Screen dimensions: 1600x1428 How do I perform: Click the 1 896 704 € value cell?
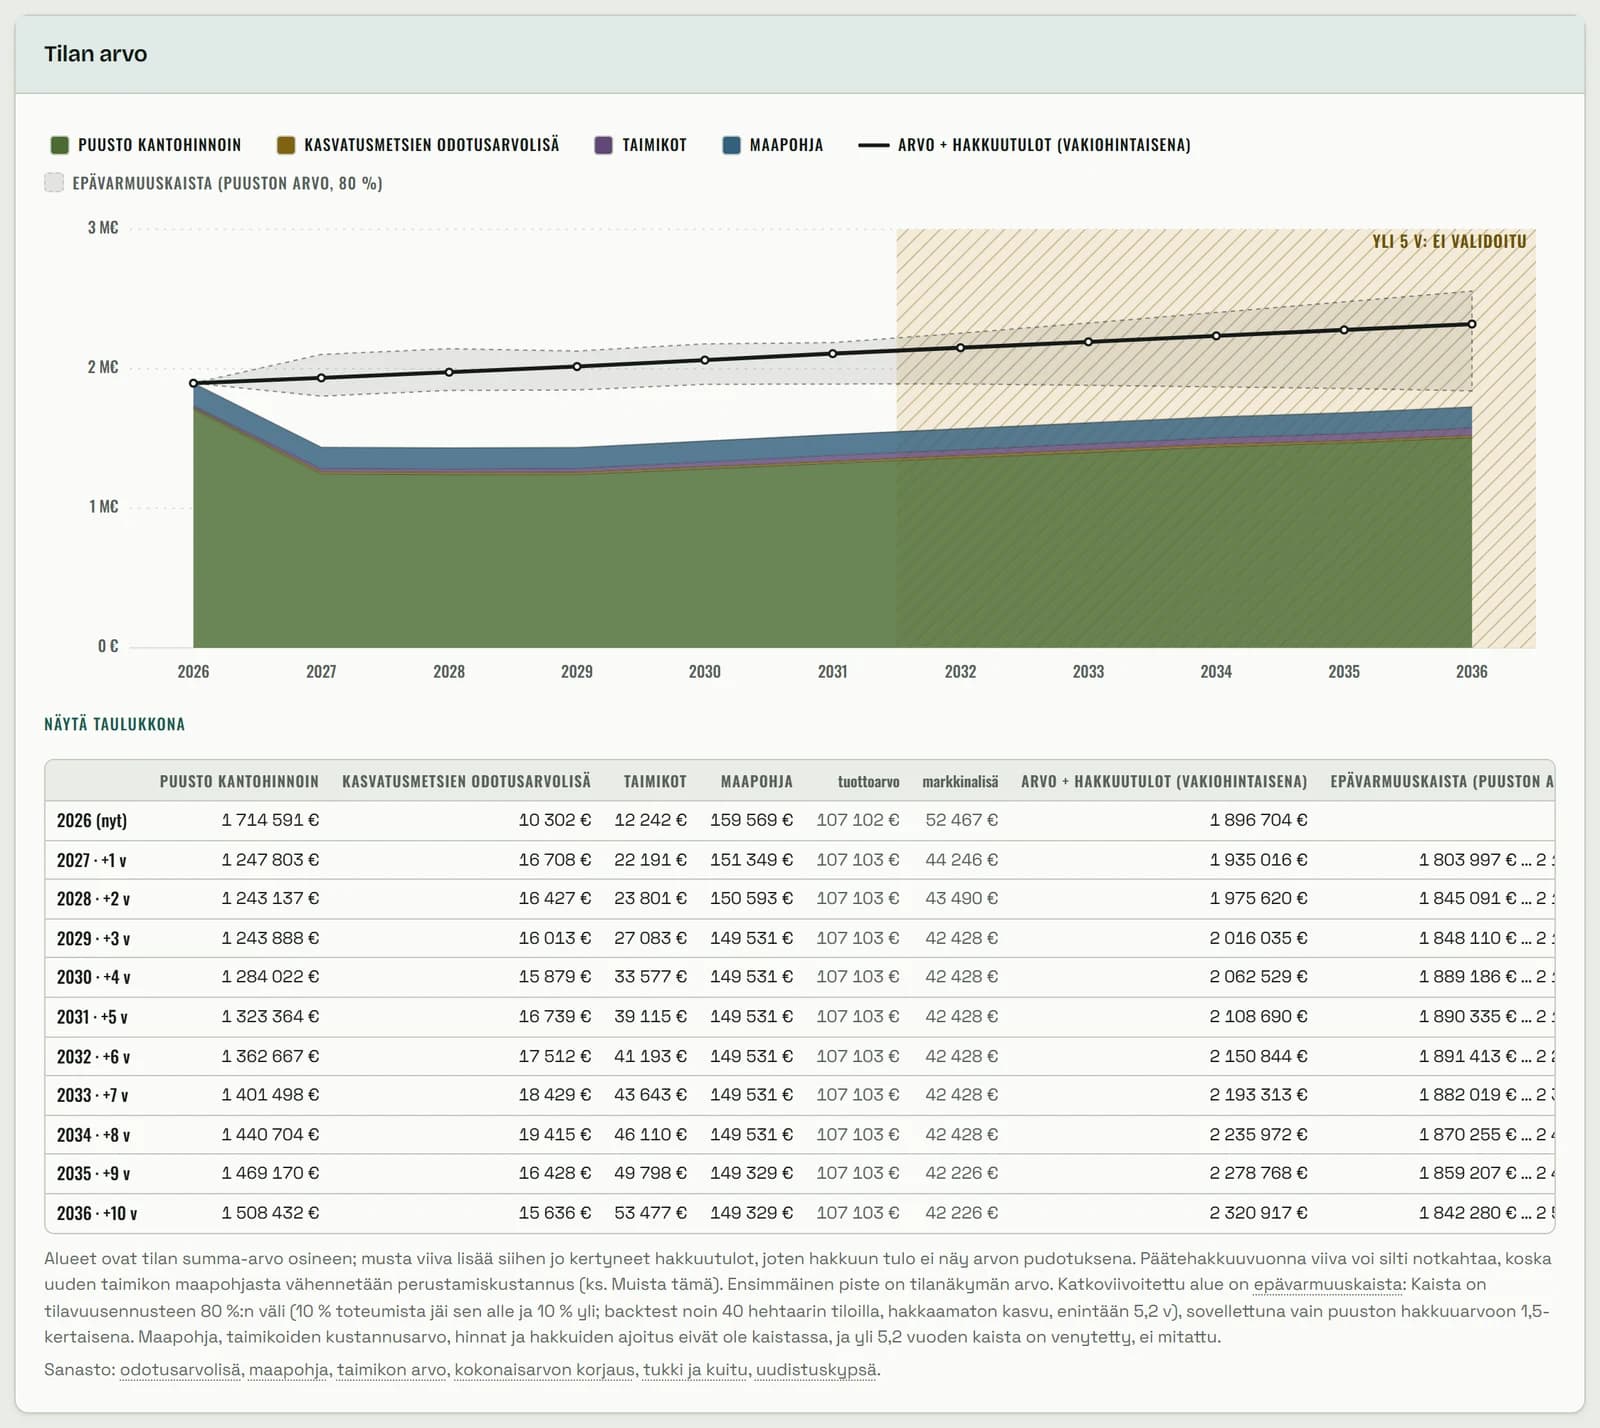coord(1258,820)
